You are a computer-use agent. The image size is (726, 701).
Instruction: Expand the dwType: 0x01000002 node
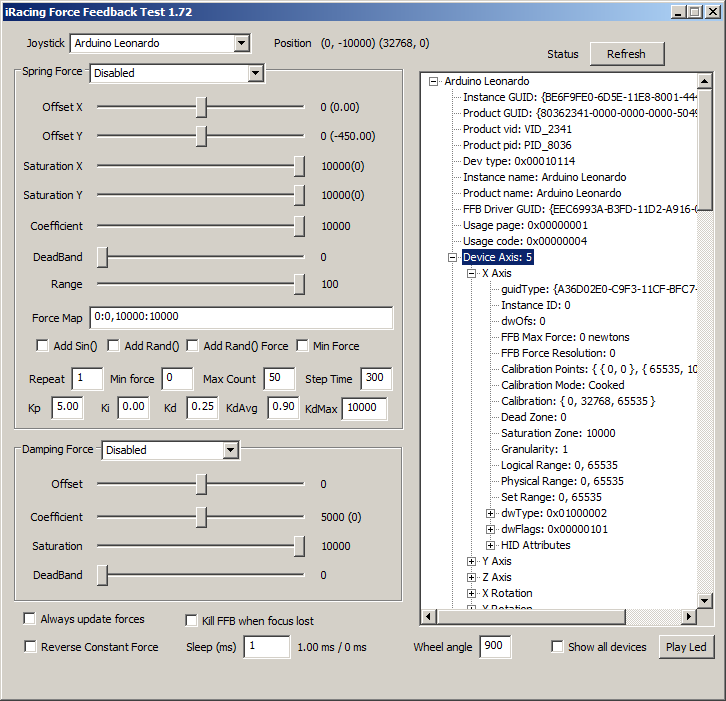click(x=490, y=513)
